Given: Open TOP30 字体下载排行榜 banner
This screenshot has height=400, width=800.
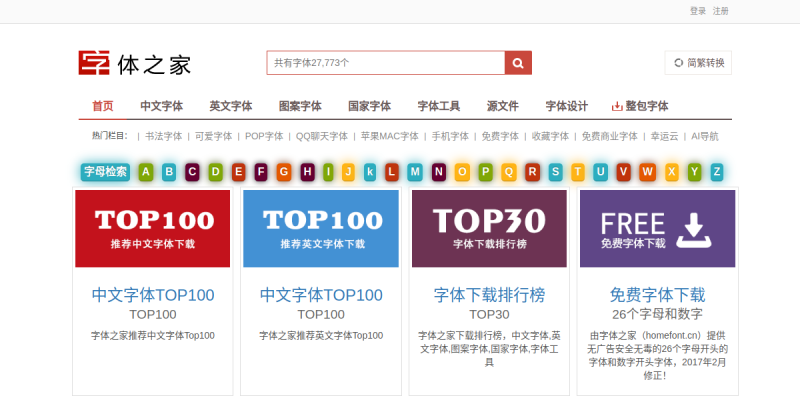Looking at the screenshot, I should click(489, 229).
